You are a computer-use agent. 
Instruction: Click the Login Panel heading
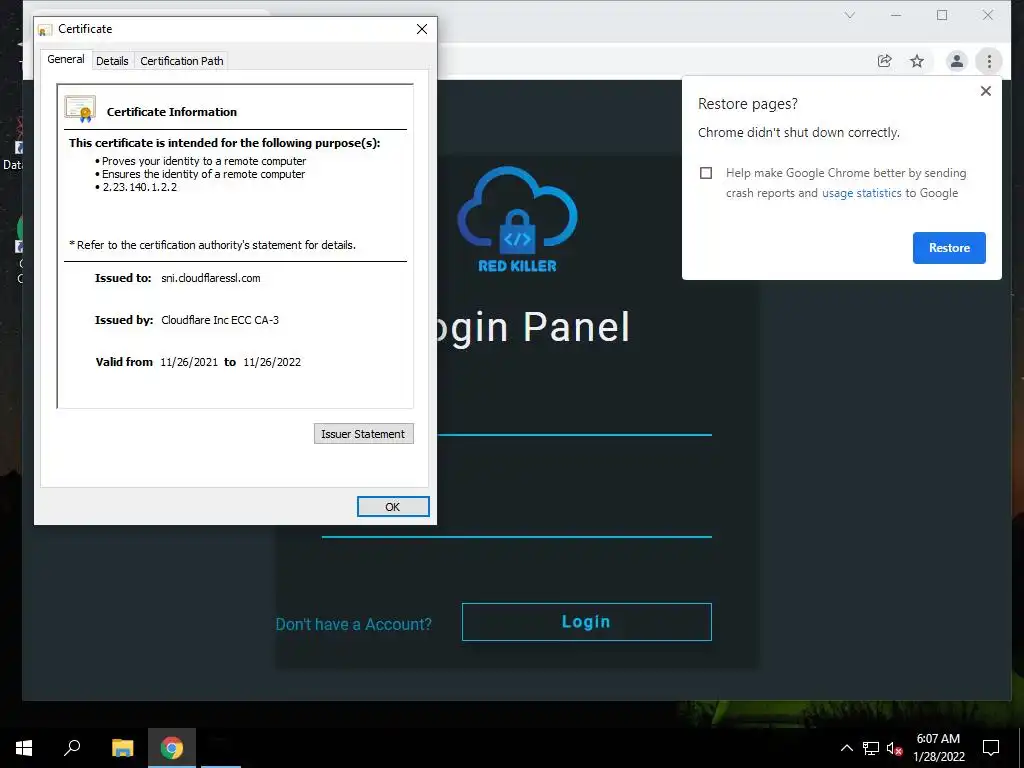pos(532,328)
